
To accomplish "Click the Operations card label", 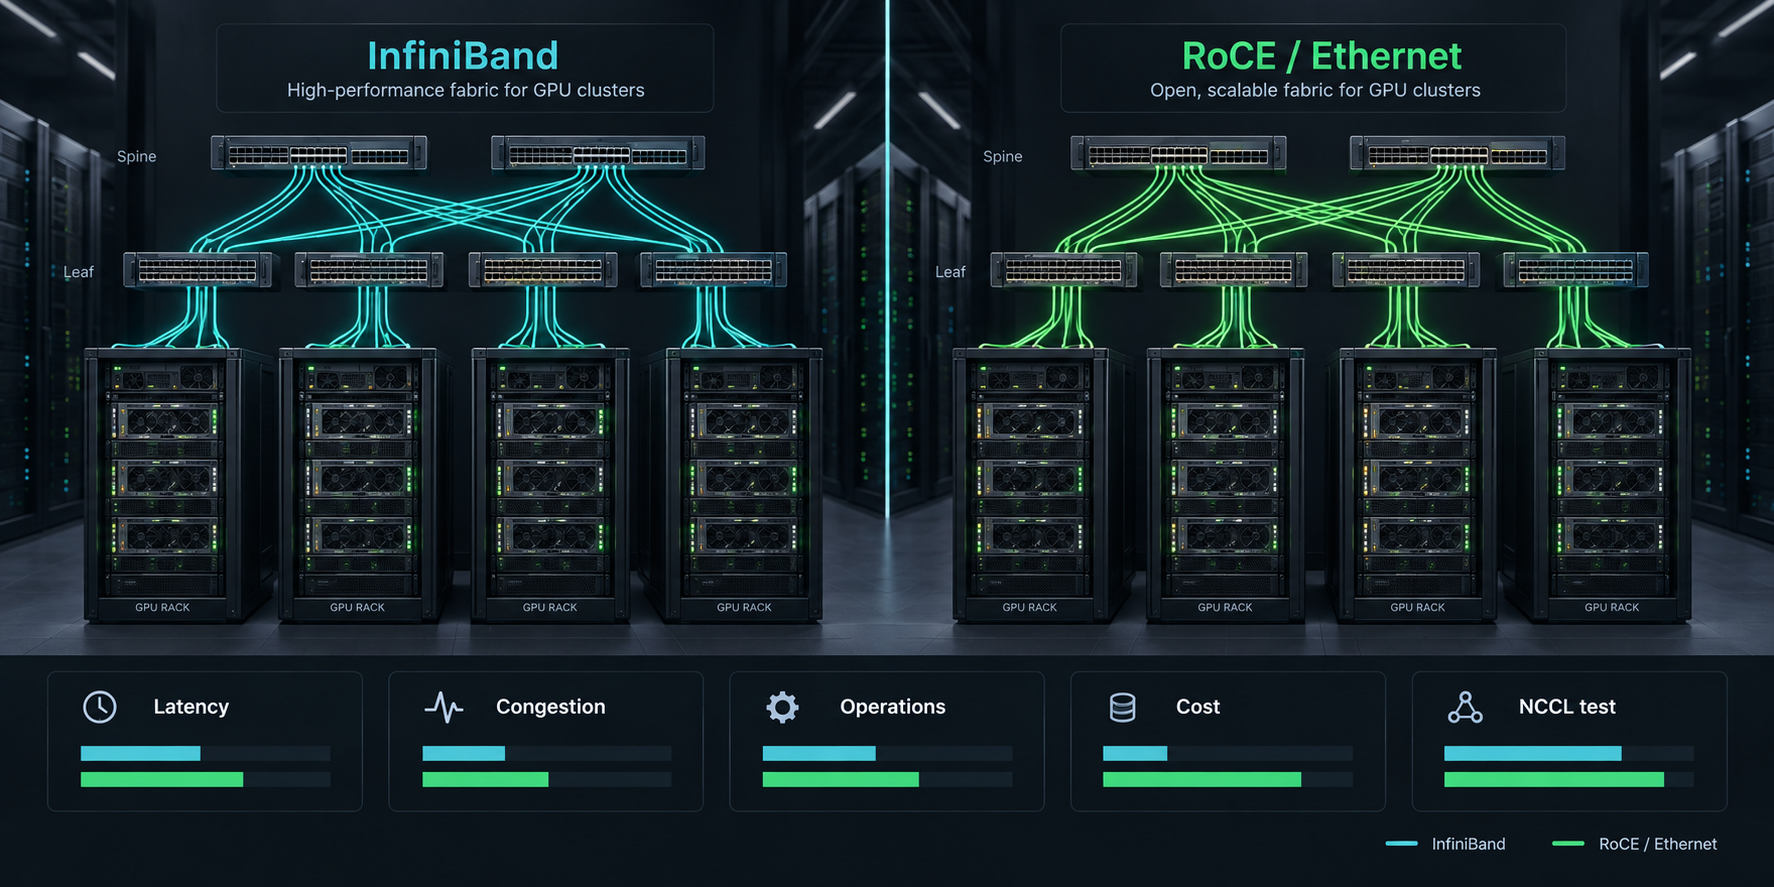I will click(892, 707).
